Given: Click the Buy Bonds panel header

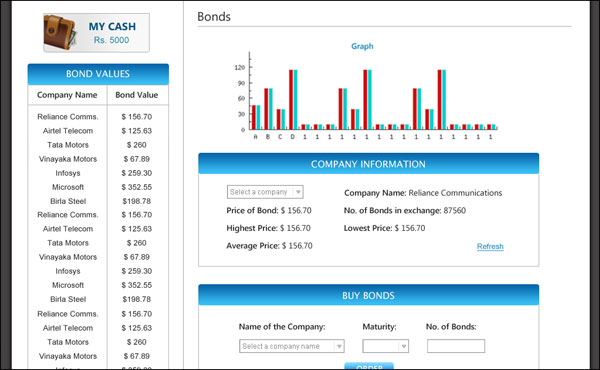Looking at the screenshot, I should pos(368,295).
